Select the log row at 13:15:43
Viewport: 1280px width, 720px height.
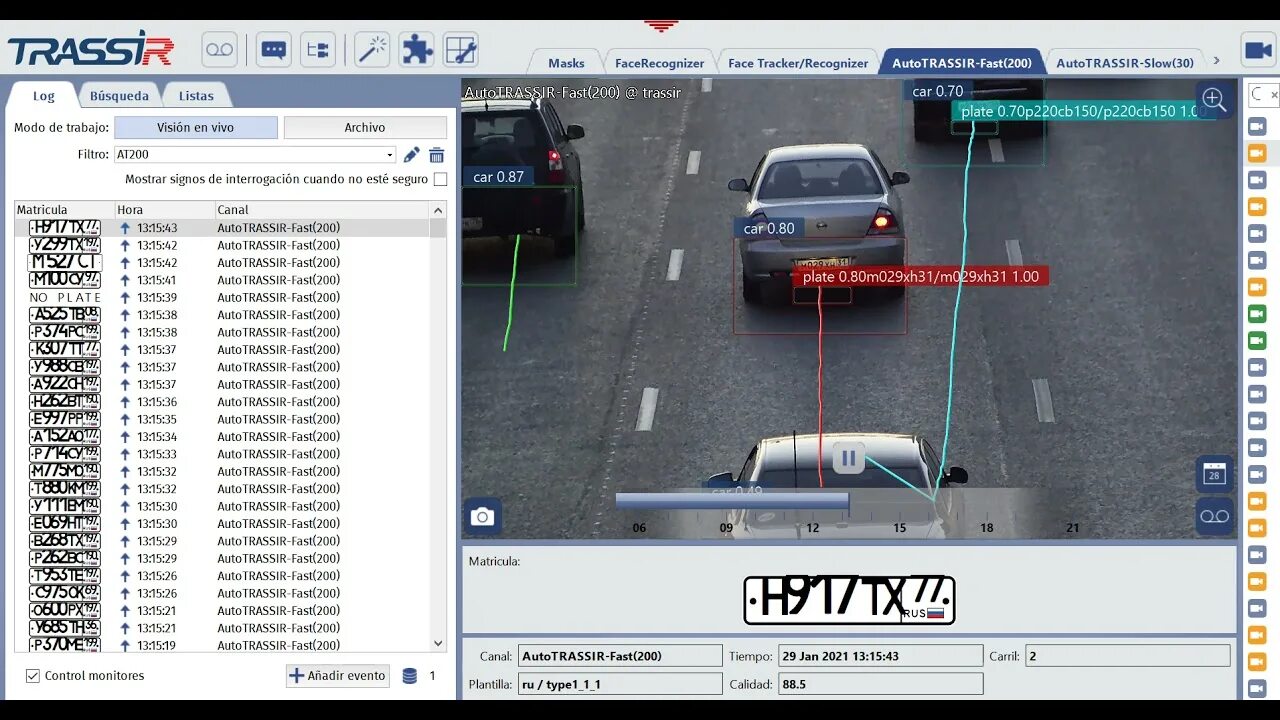(222, 228)
